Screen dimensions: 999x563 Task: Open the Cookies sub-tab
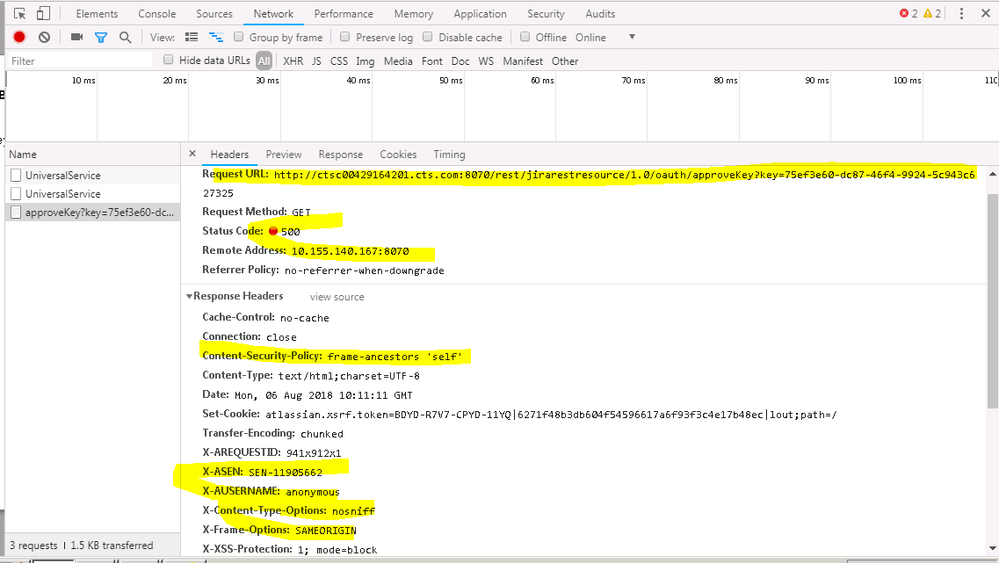point(398,154)
